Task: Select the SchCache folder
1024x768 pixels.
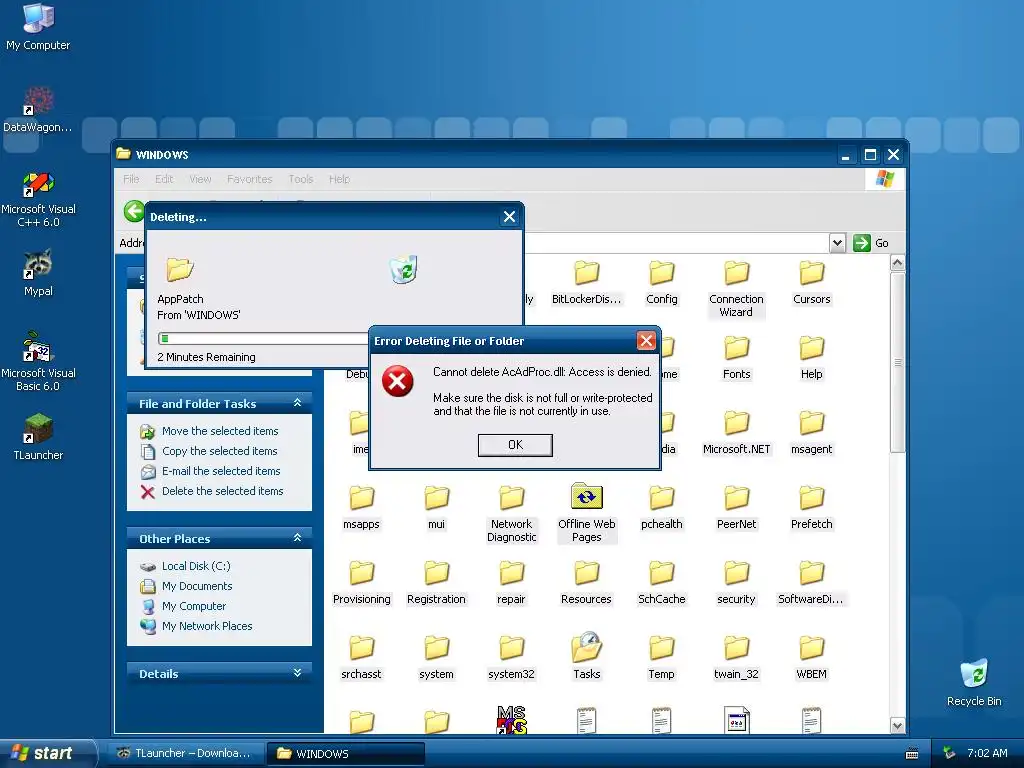Action: [x=662, y=583]
